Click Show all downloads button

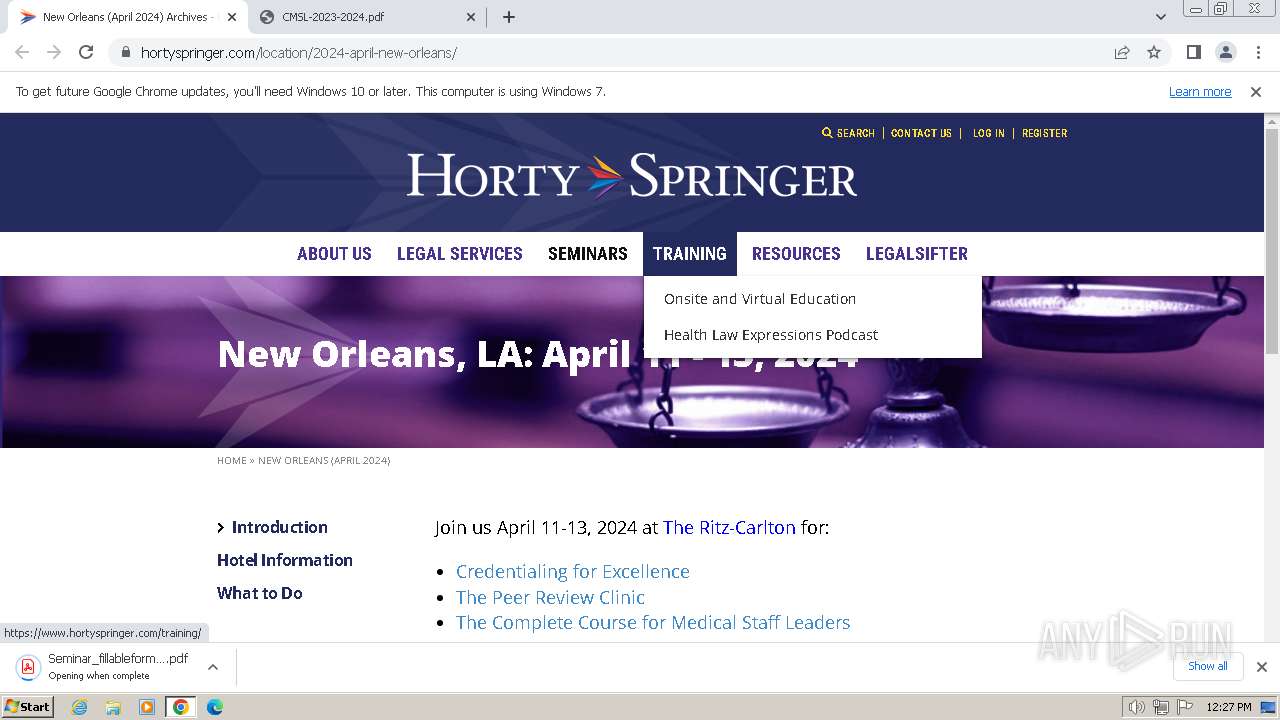tap(1207, 666)
